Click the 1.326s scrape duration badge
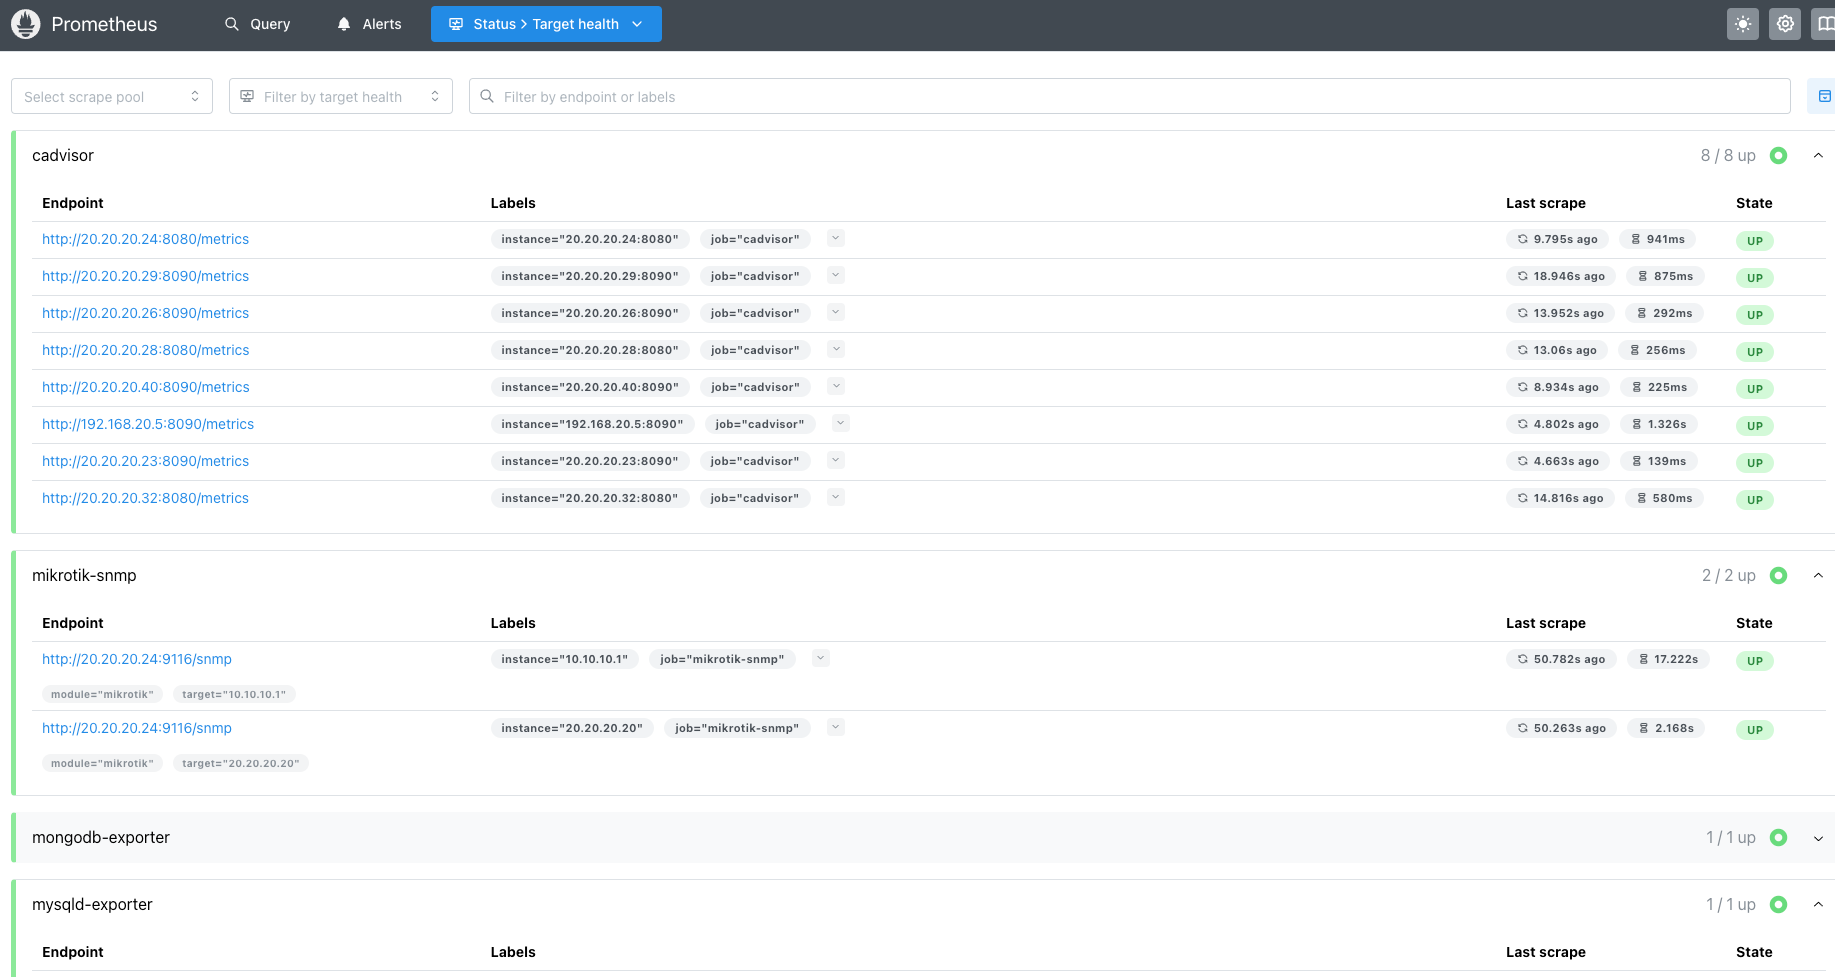 tap(1658, 424)
